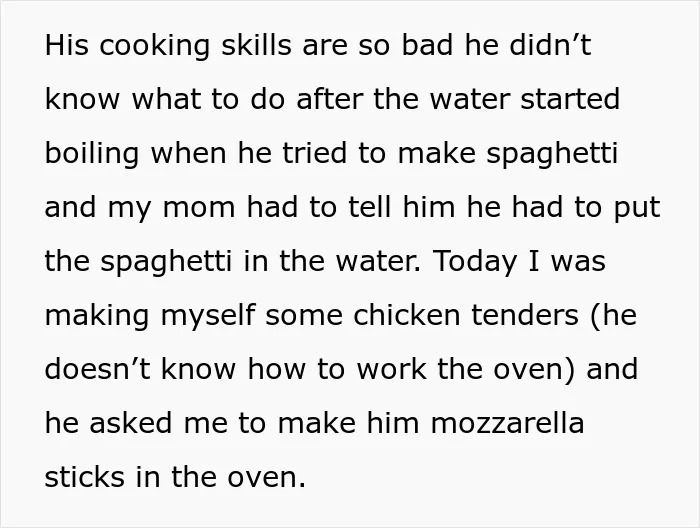This screenshot has height=528, width=700.
Task: Click the word "started" ending the second line
Action: tap(570, 99)
